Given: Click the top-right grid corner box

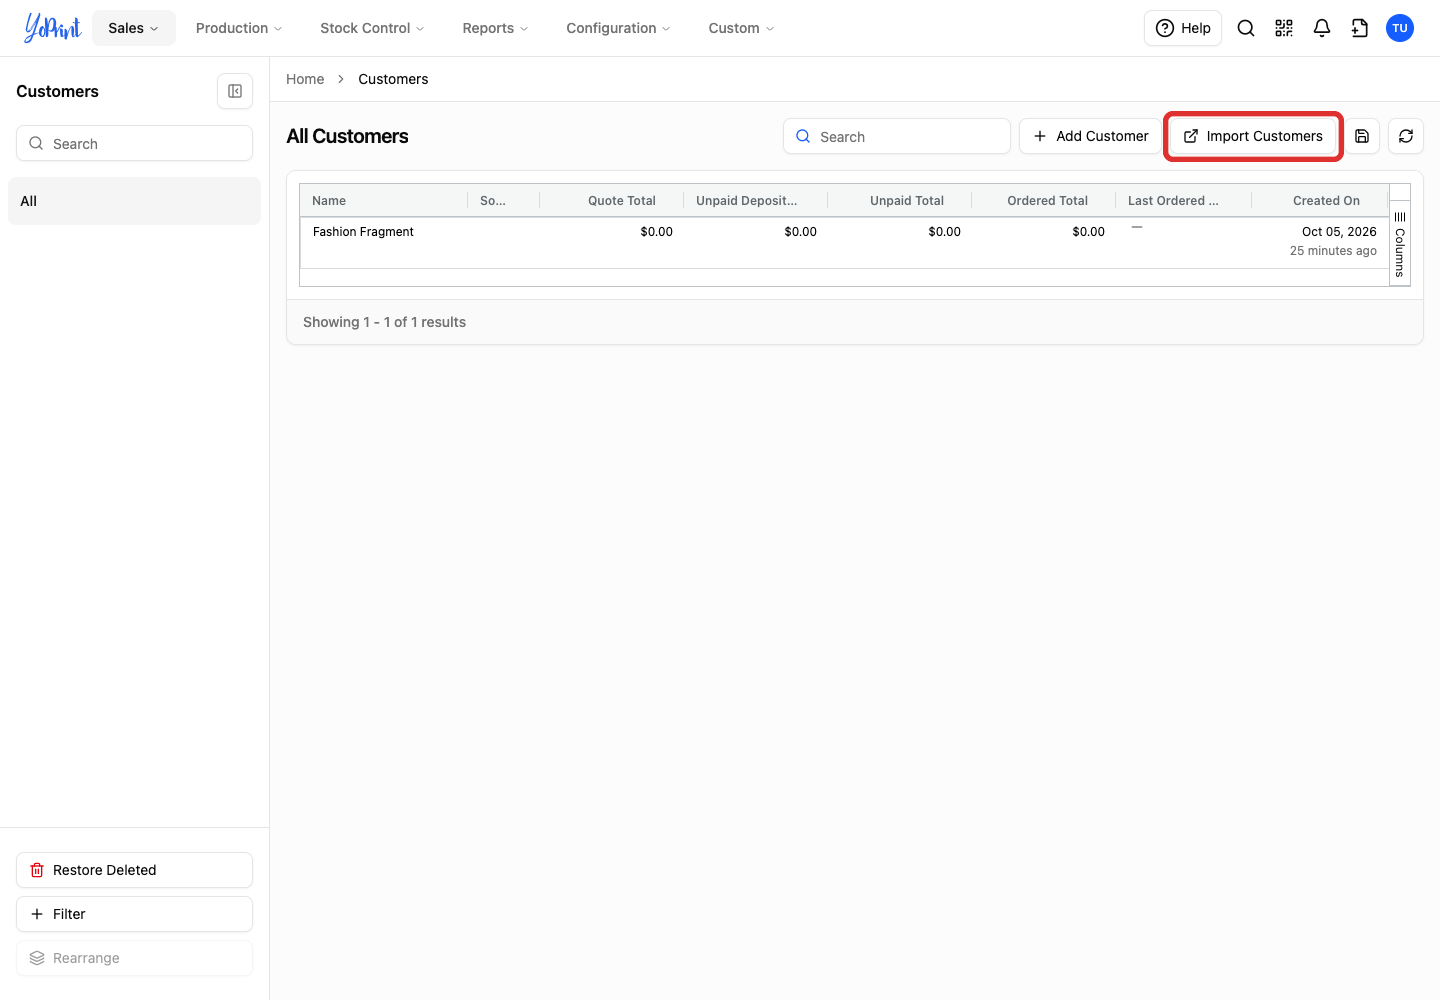Looking at the screenshot, I should [1400, 193].
